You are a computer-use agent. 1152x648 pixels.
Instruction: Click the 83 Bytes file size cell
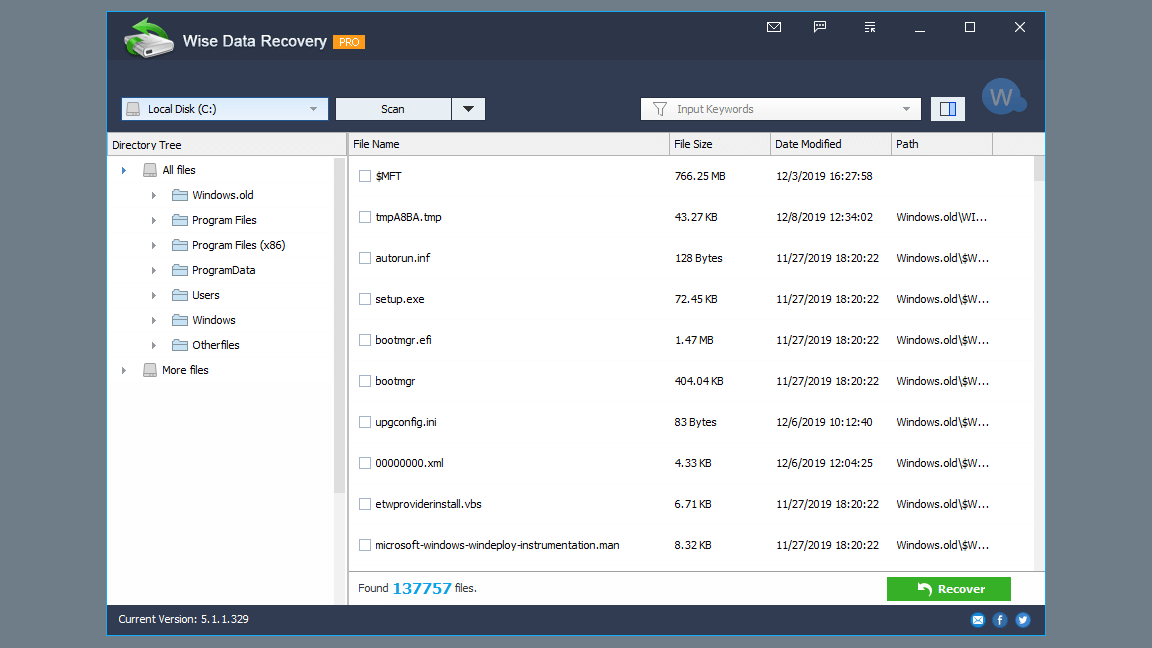coord(695,422)
